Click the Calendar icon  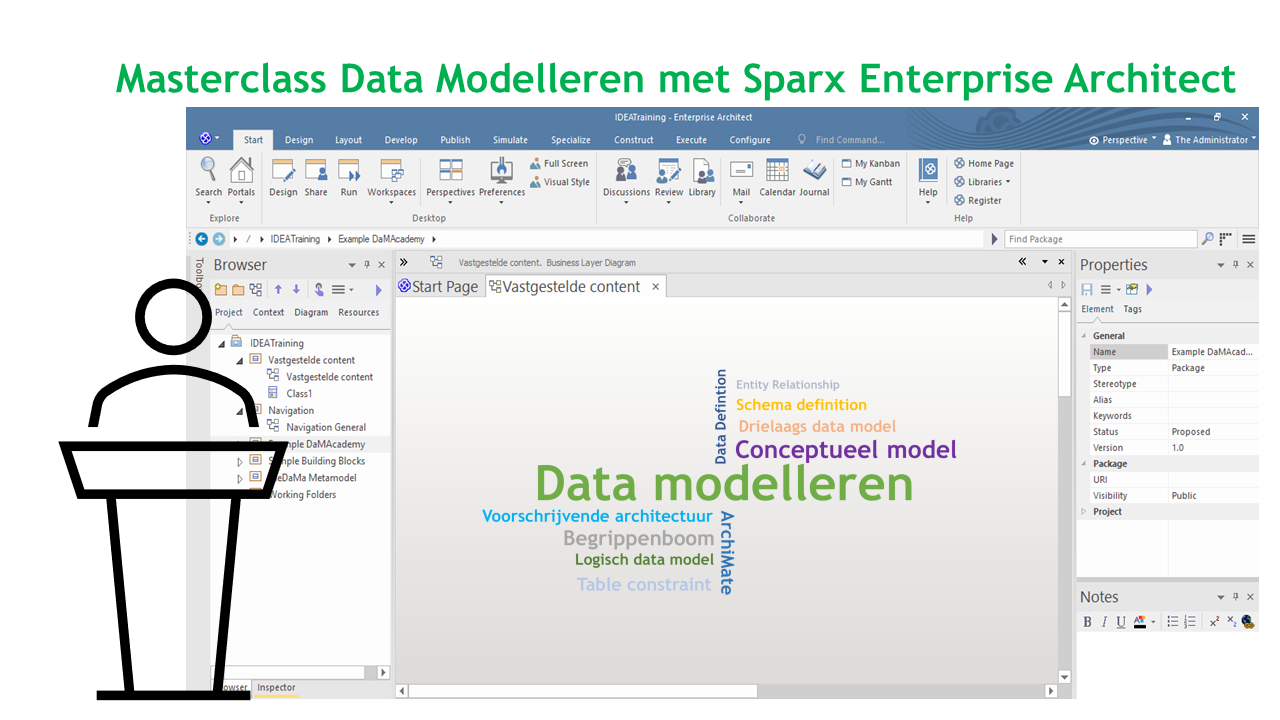777,170
